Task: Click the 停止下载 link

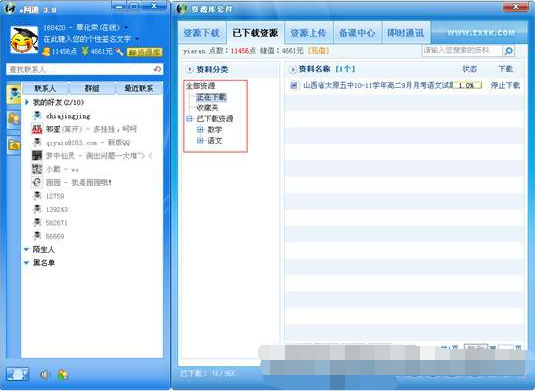Action: (x=505, y=85)
